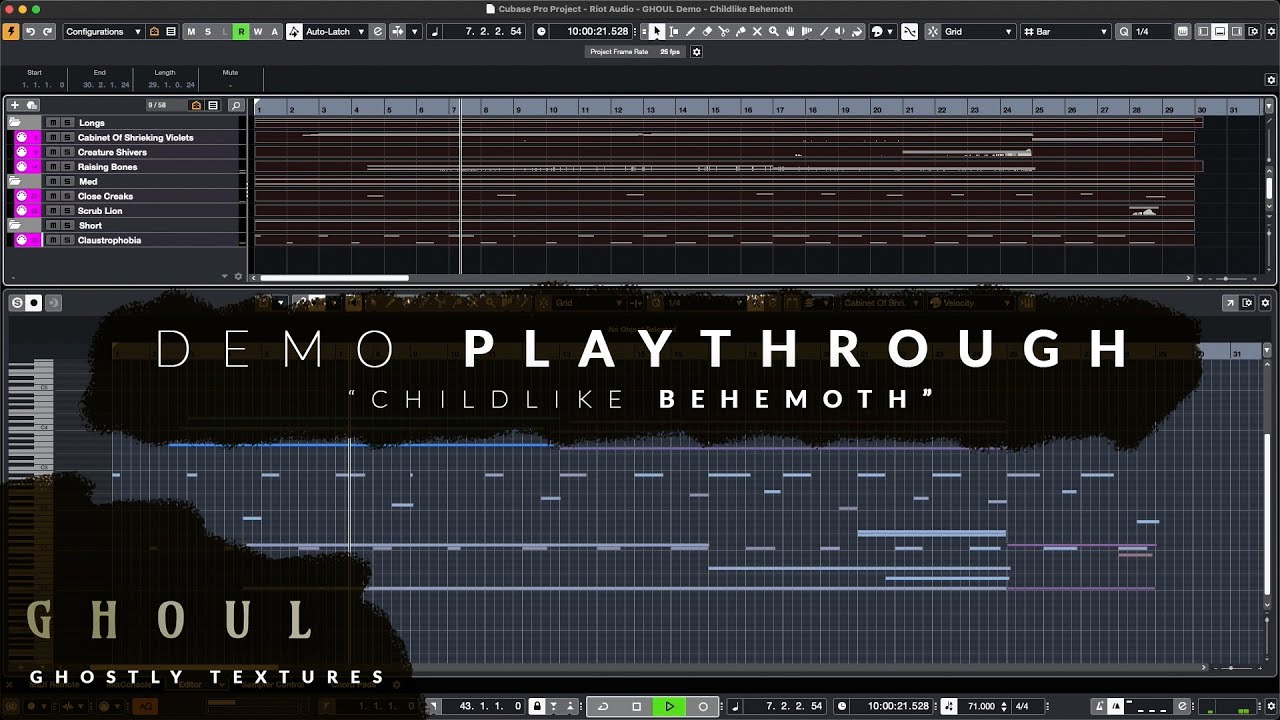Viewport: 1280px width, 720px height.
Task: Select the Play speaker tool
Action: pyautogui.click(x=841, y=32)
